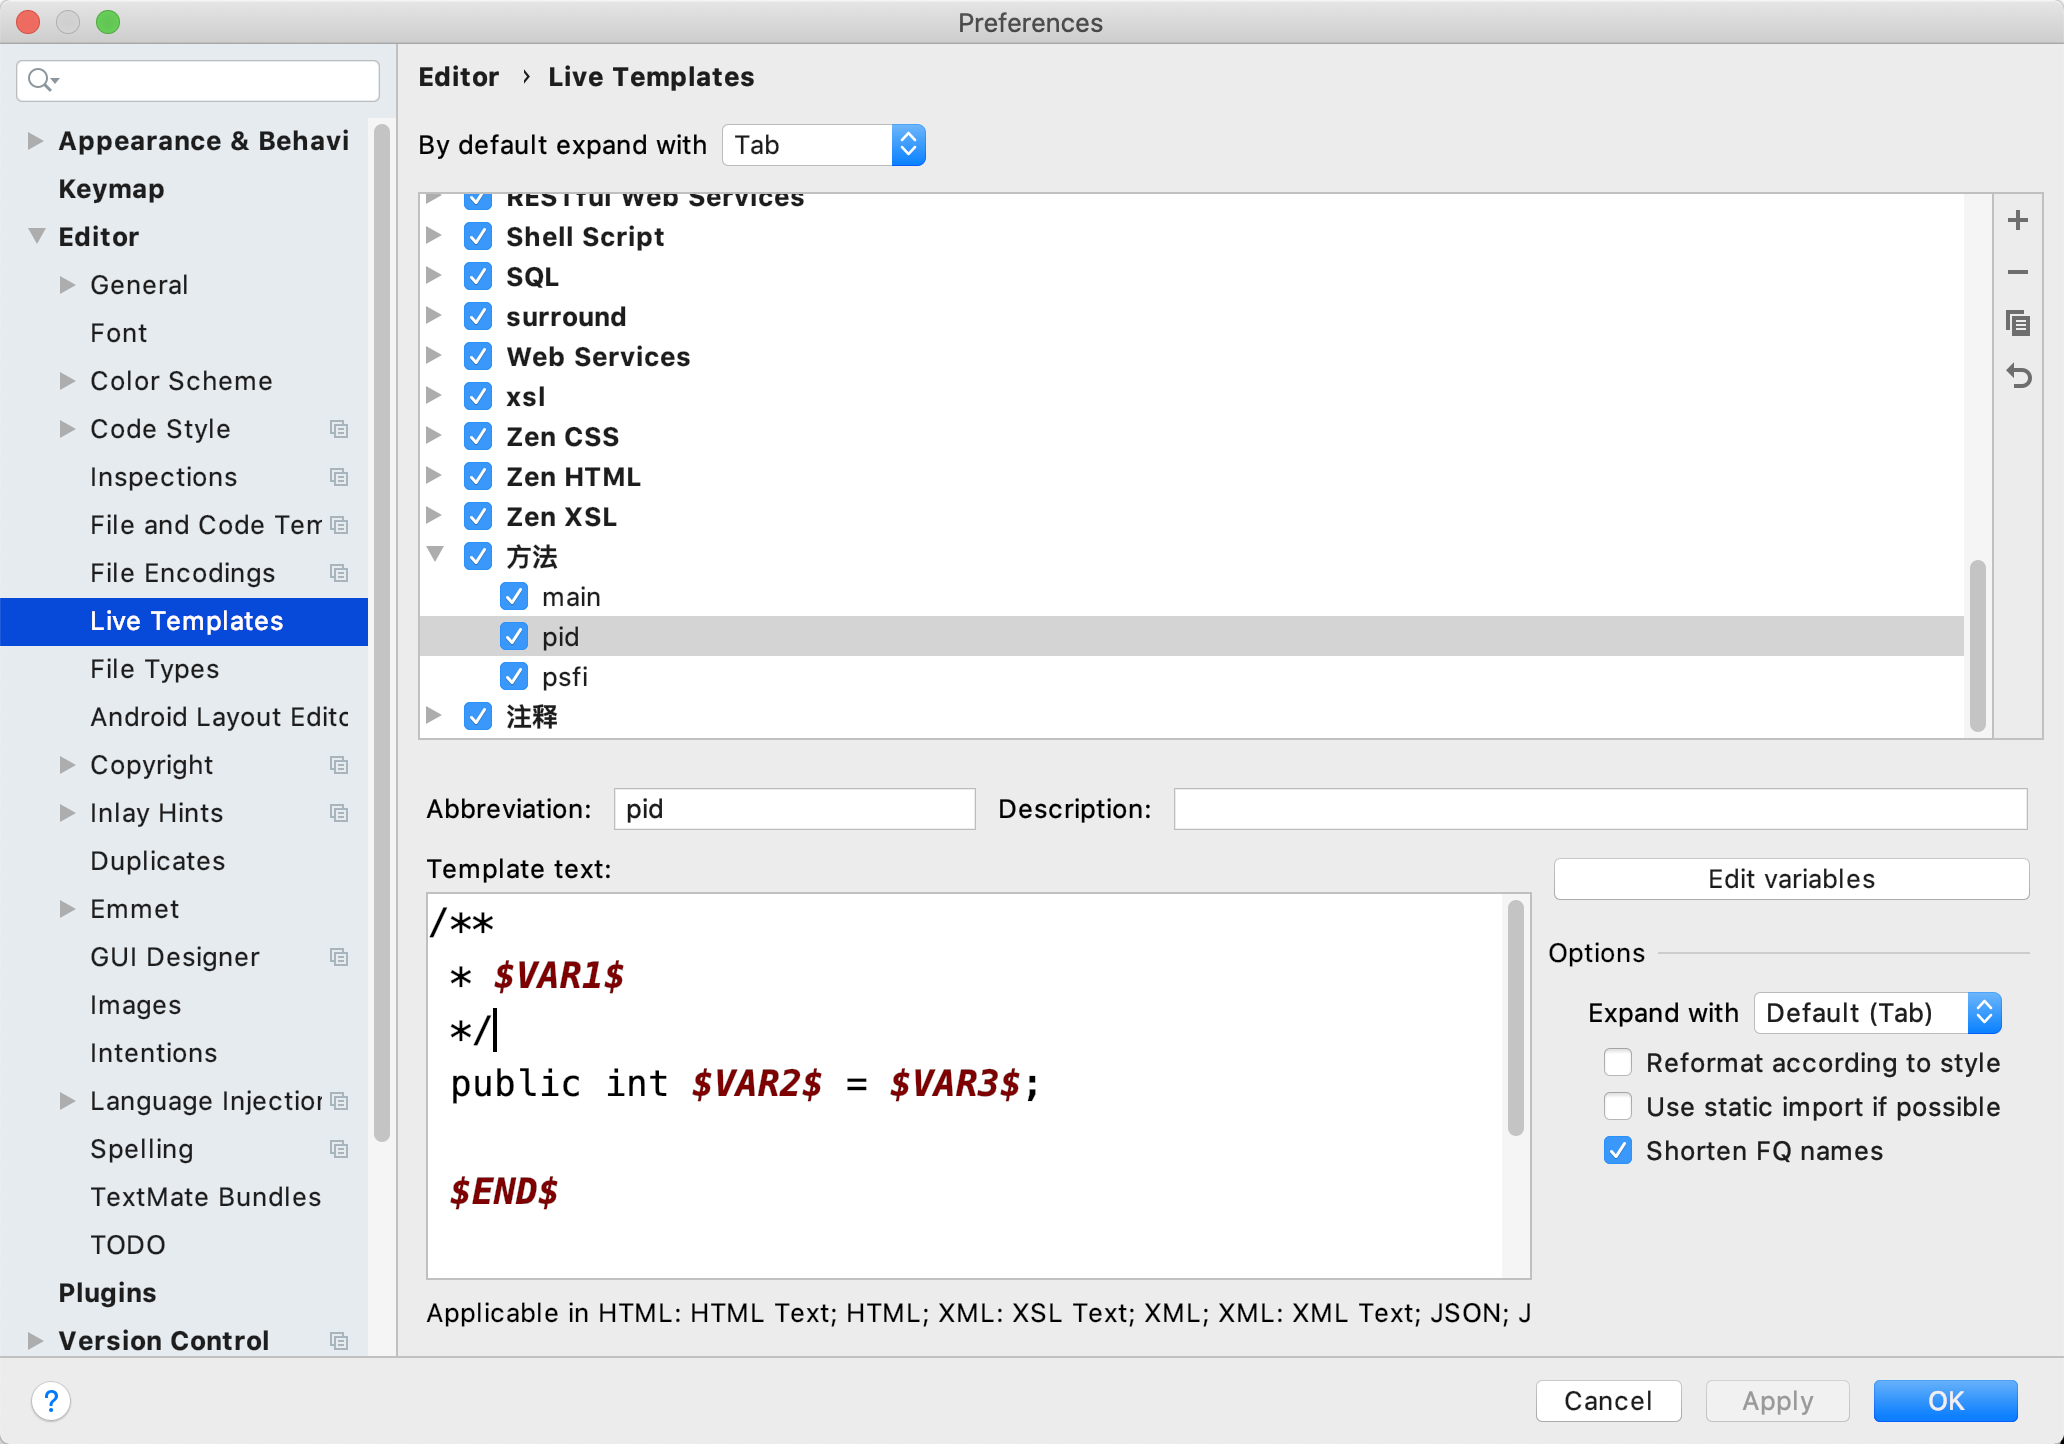Click project-level icon beside Copyright

(339, 765)
